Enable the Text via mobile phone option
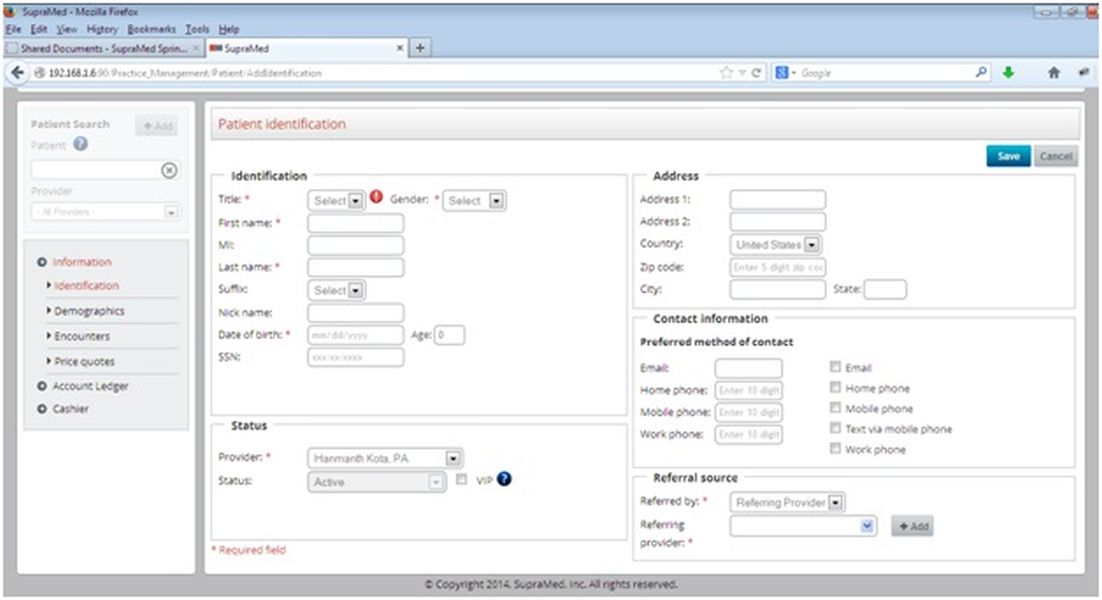 click(836, 427)
